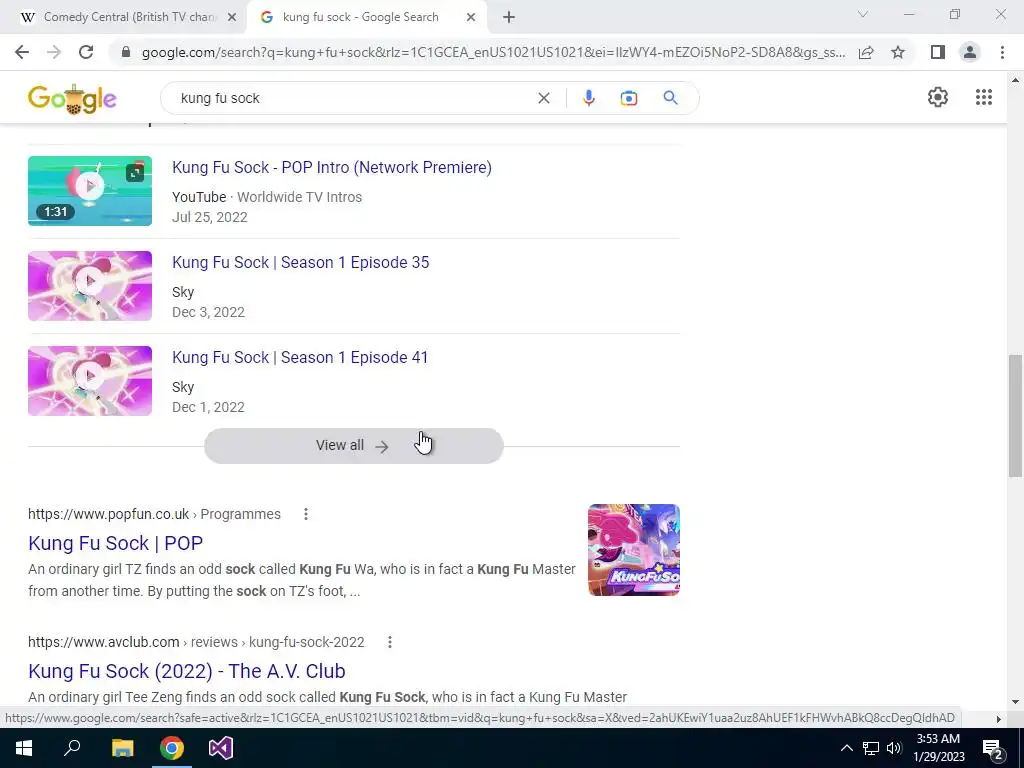Click the 'Jul 25, 2022' video date
The image size is (1024, 768).
tap(210, 217)
